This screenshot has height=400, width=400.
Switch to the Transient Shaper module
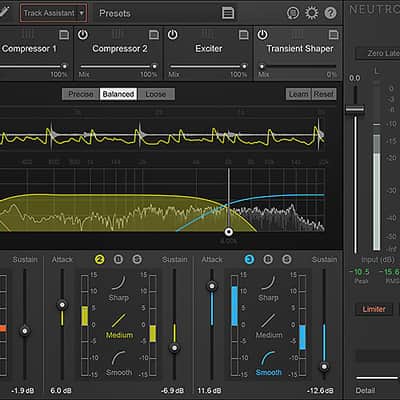pyautogui.click(x=300, y=49)
